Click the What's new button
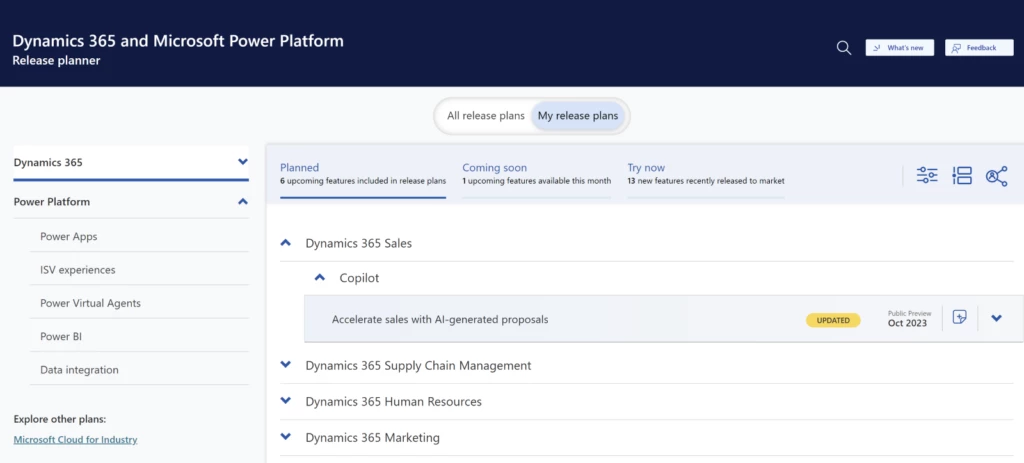This screenshot has width=1024, height=463. coord(899,48)
